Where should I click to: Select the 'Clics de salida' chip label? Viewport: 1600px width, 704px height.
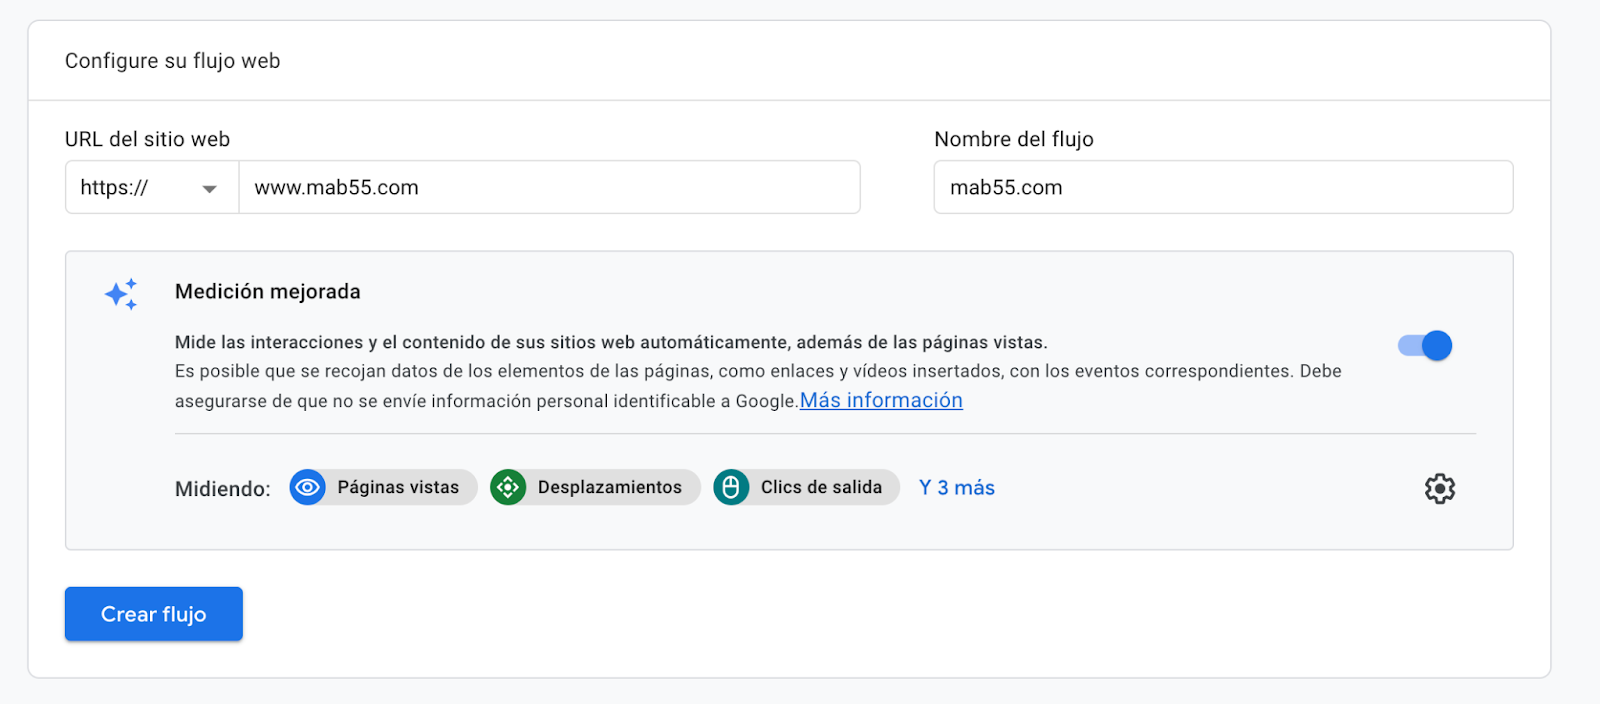821,488
